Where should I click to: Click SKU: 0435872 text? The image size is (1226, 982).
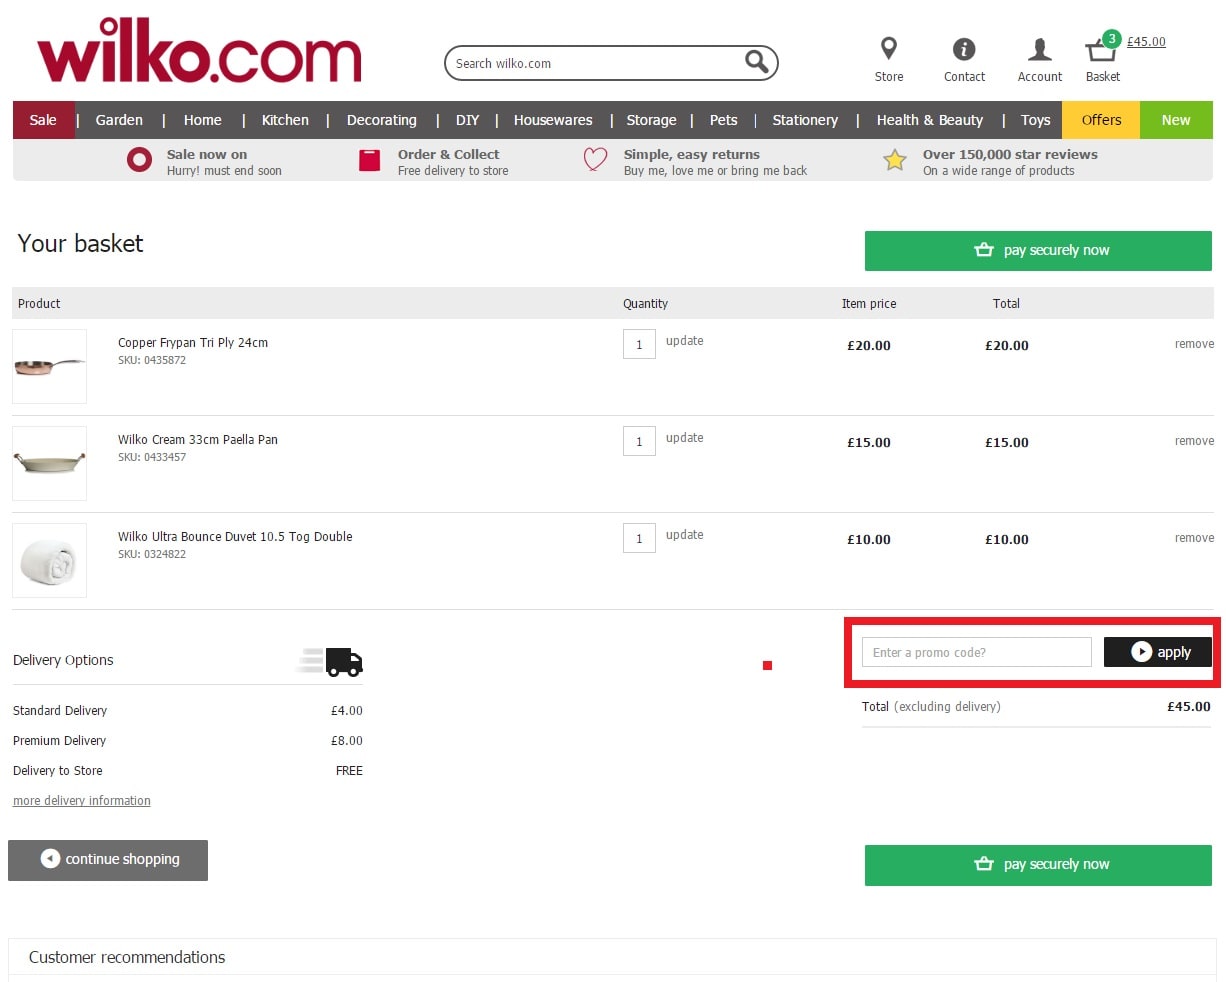point(152,360)
